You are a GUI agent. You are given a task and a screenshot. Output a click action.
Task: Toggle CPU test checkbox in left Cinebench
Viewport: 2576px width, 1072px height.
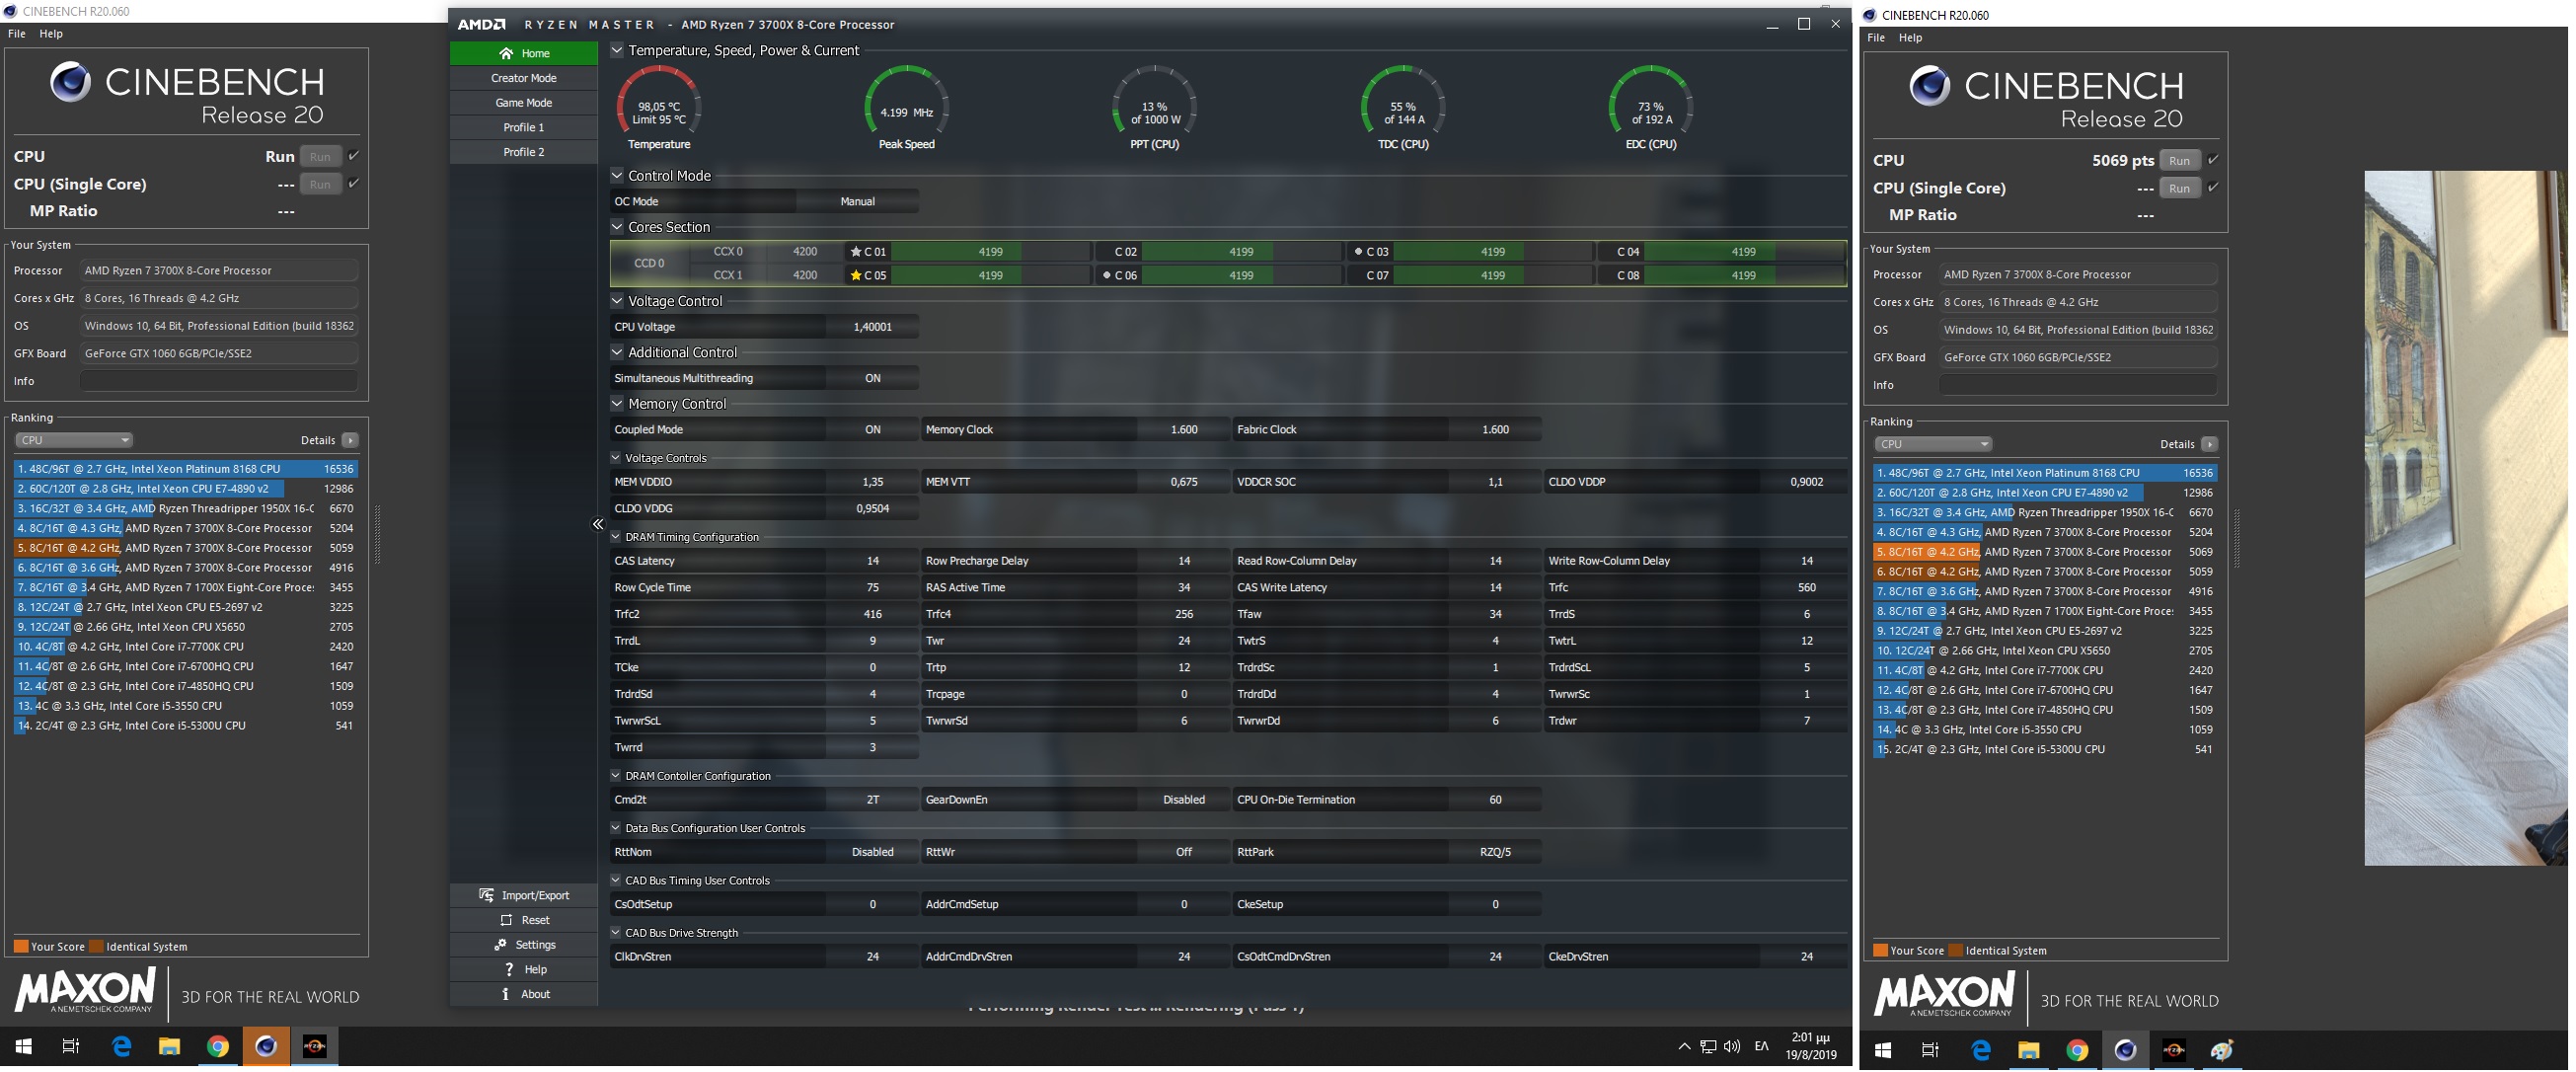tap(354, 156)
